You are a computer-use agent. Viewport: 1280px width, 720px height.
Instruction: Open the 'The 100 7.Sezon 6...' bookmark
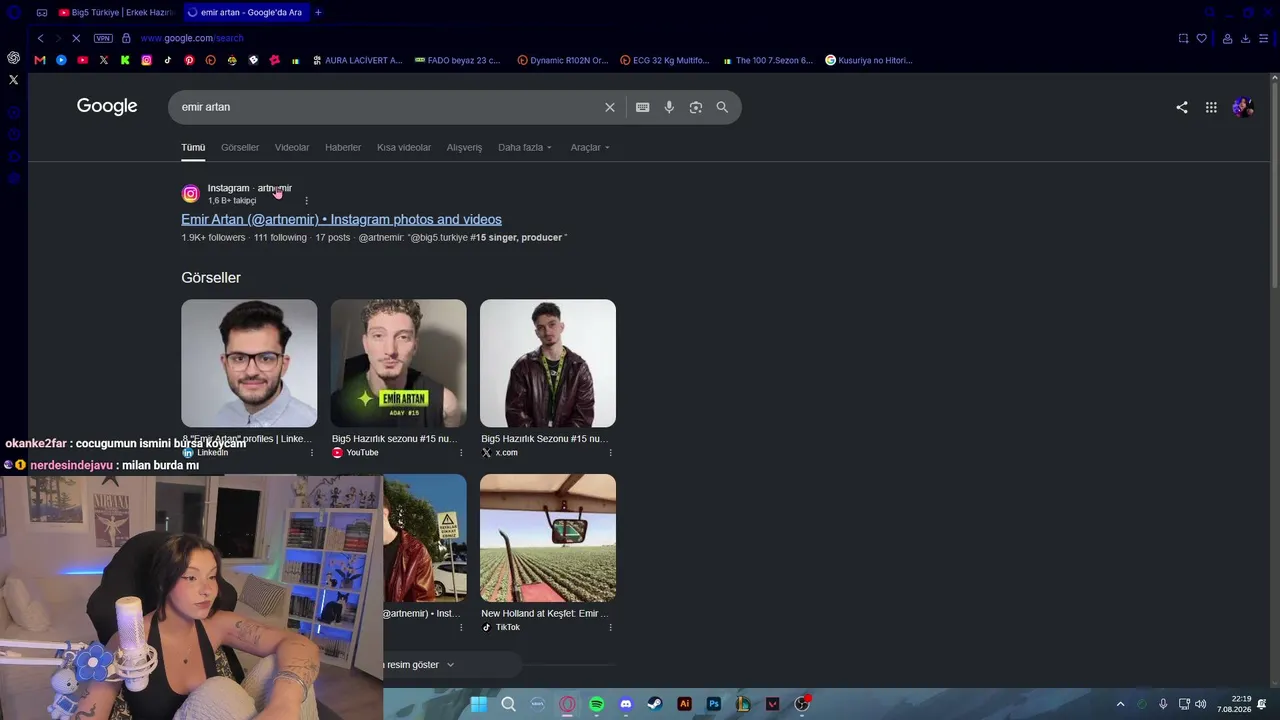(x=768, y=60)
